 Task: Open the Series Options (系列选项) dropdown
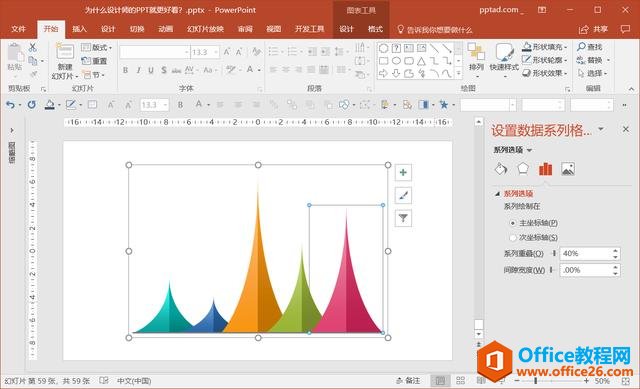point(513,150)
